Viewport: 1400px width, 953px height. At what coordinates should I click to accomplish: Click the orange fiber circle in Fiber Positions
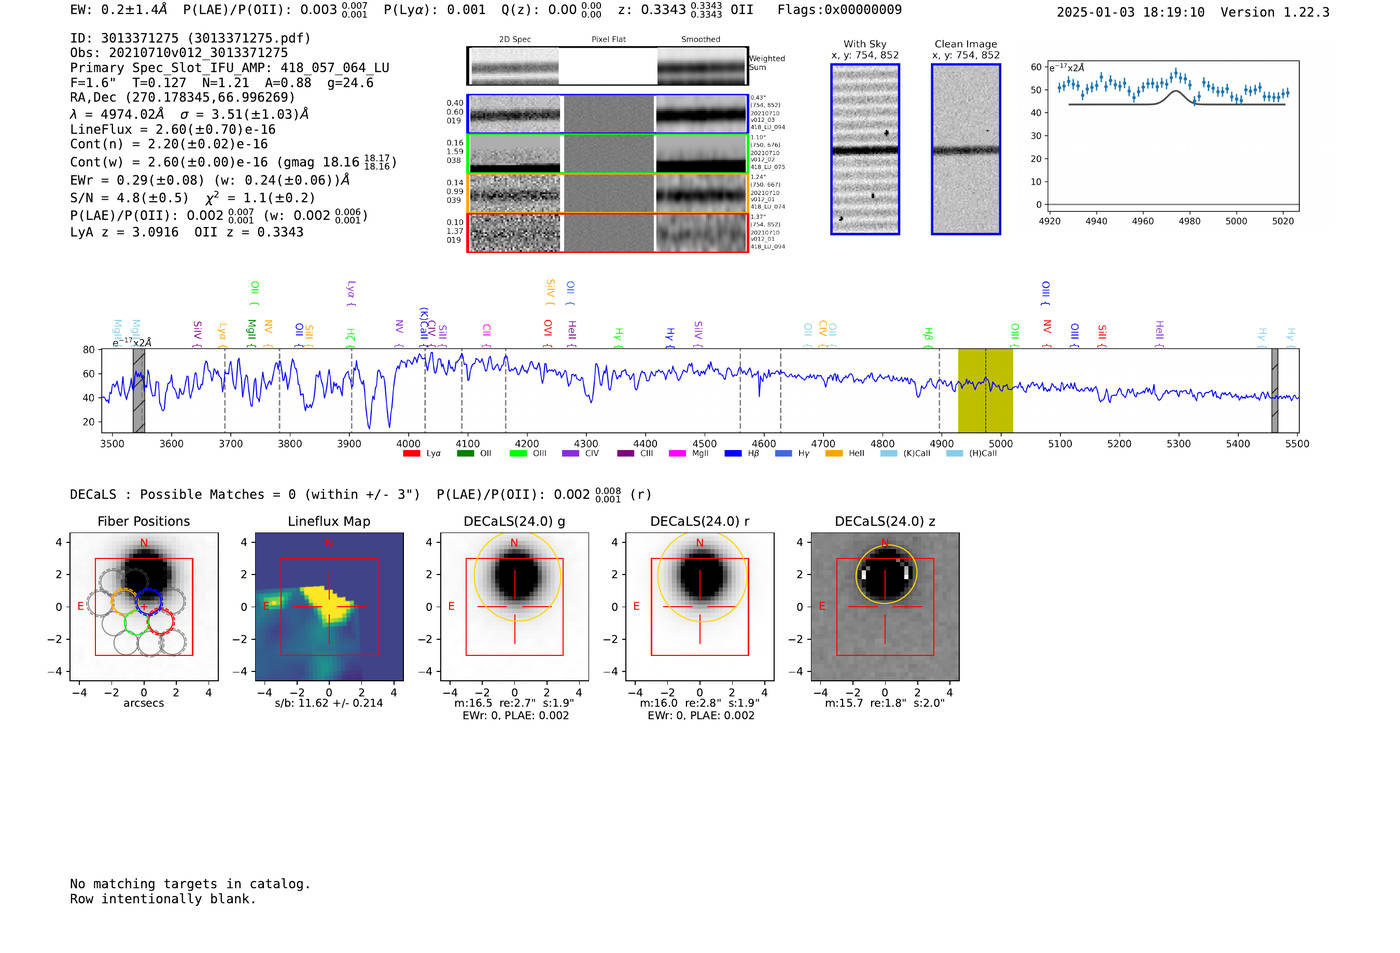(124, 601)
